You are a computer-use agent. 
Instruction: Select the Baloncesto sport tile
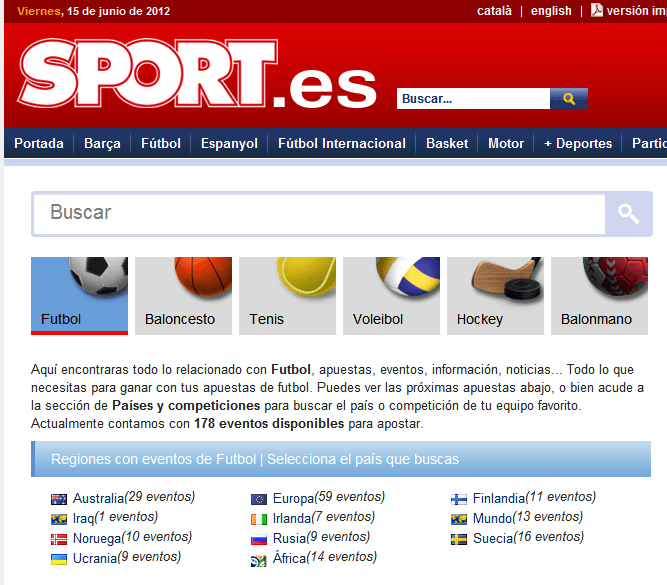click(183, 295)
